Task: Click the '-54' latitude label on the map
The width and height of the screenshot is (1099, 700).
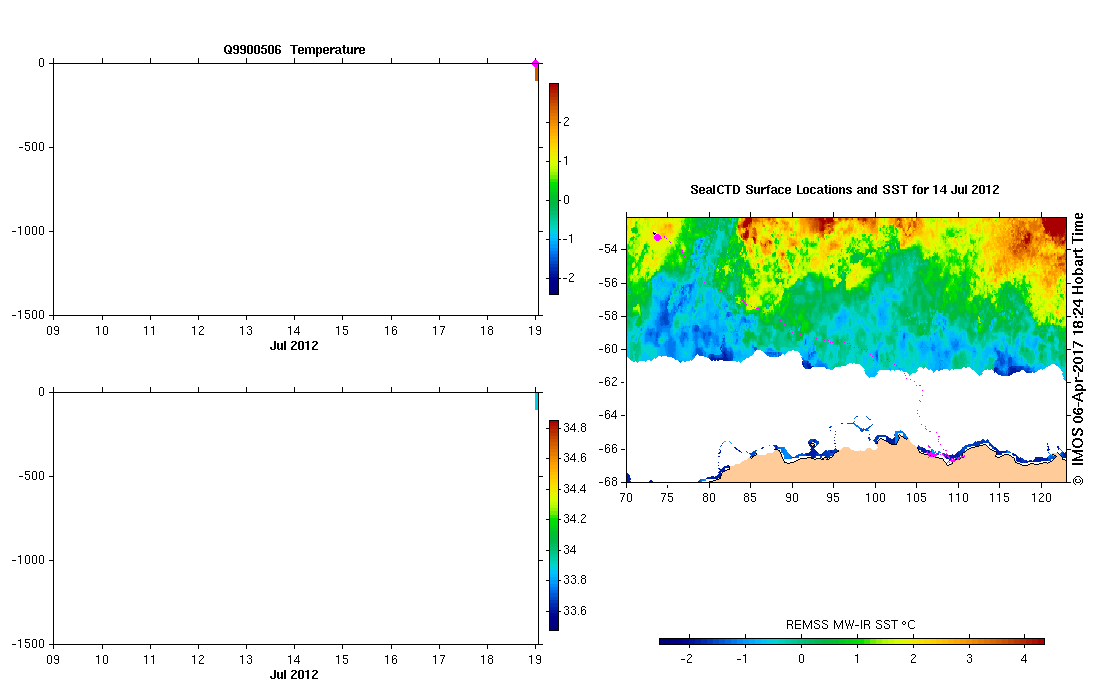Action: (x=608, y=249)
